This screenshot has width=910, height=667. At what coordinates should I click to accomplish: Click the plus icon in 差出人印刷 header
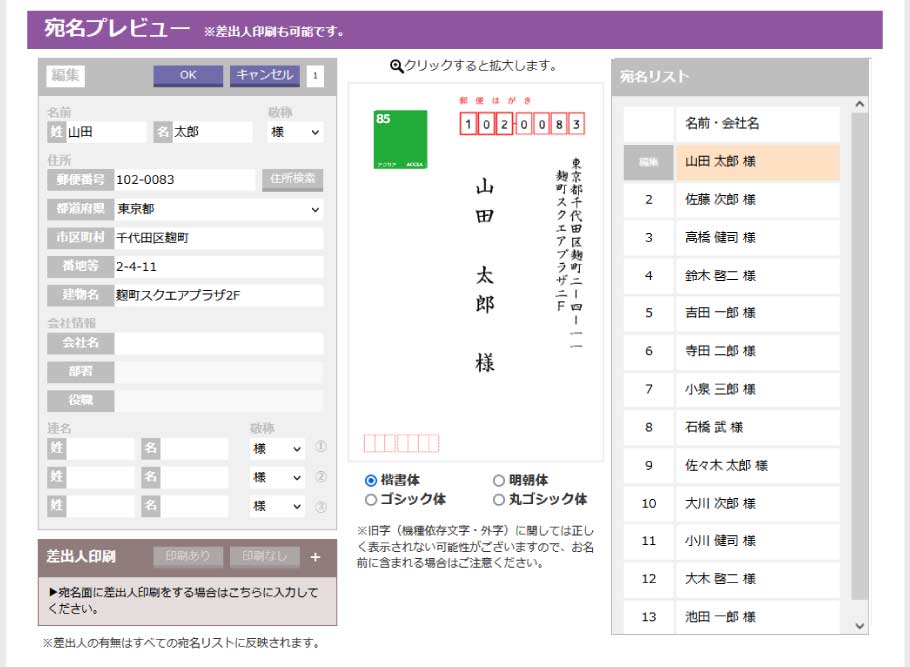pyautogui.click(x=315, y=557)
